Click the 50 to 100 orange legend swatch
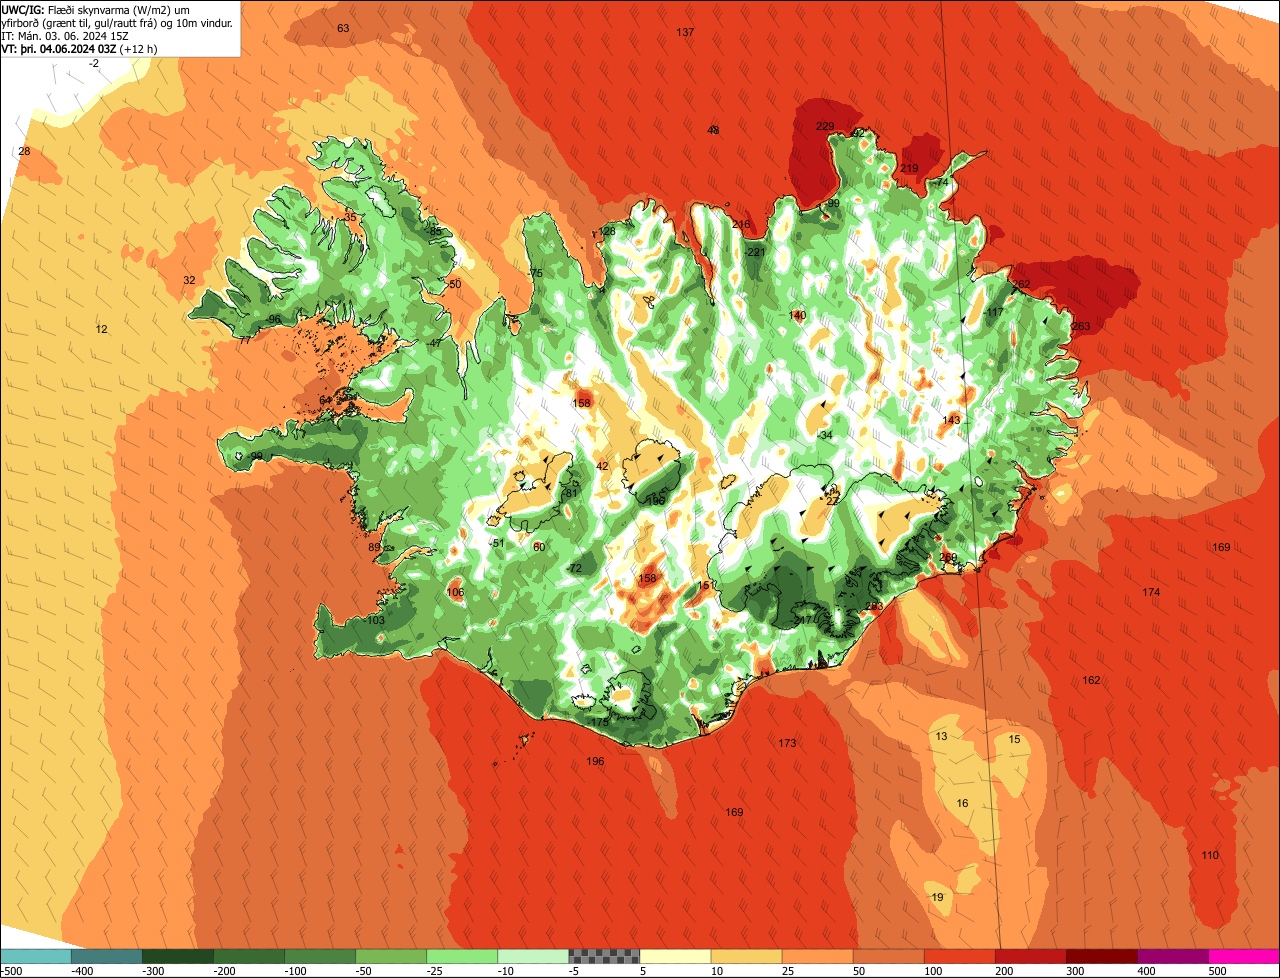Screen dimensions: 1280x978 [x=888, y=956]
